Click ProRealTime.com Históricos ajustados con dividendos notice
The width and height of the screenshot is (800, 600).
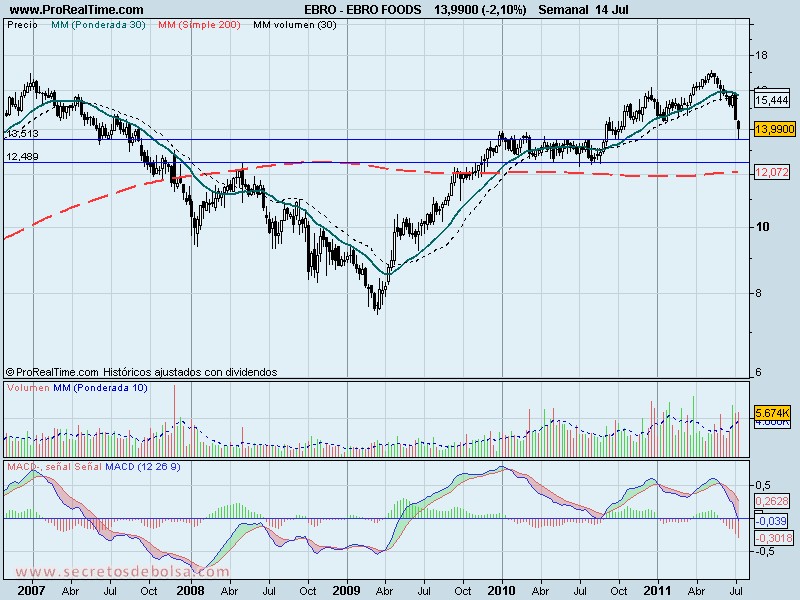(142, 372)
